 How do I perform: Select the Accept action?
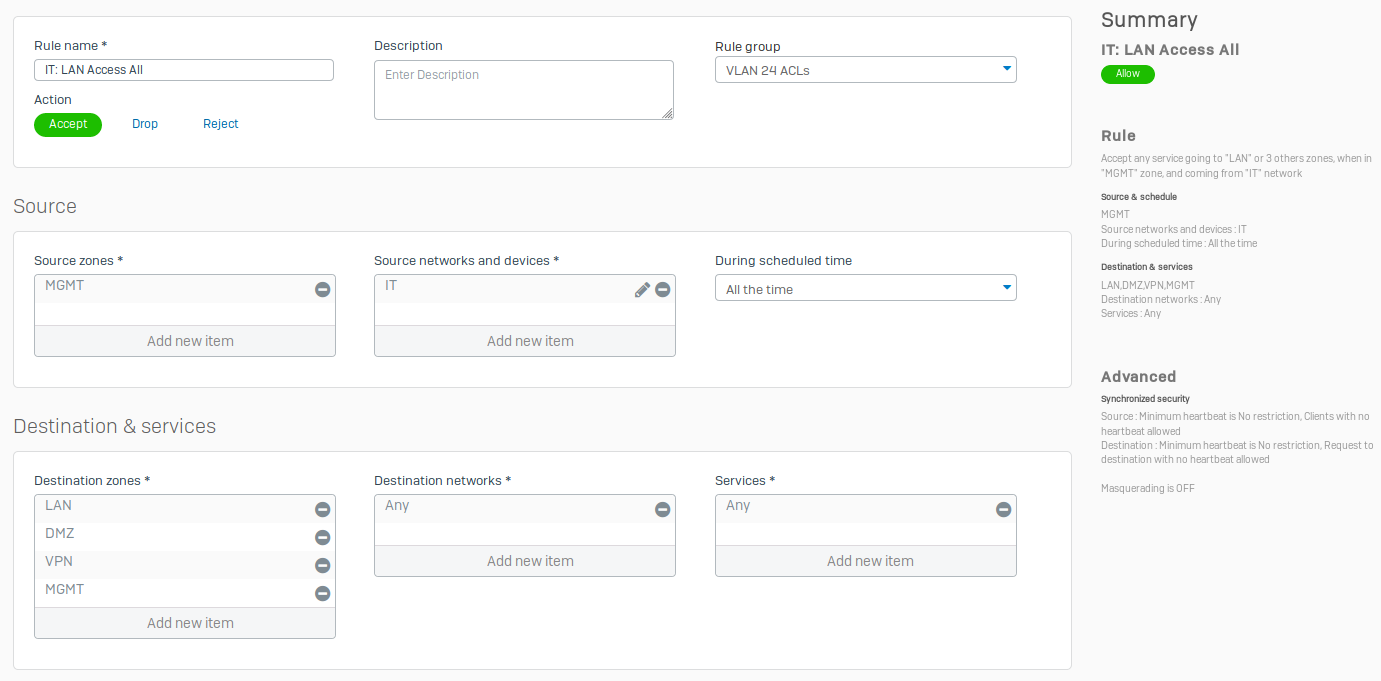[x=68, y=124]
